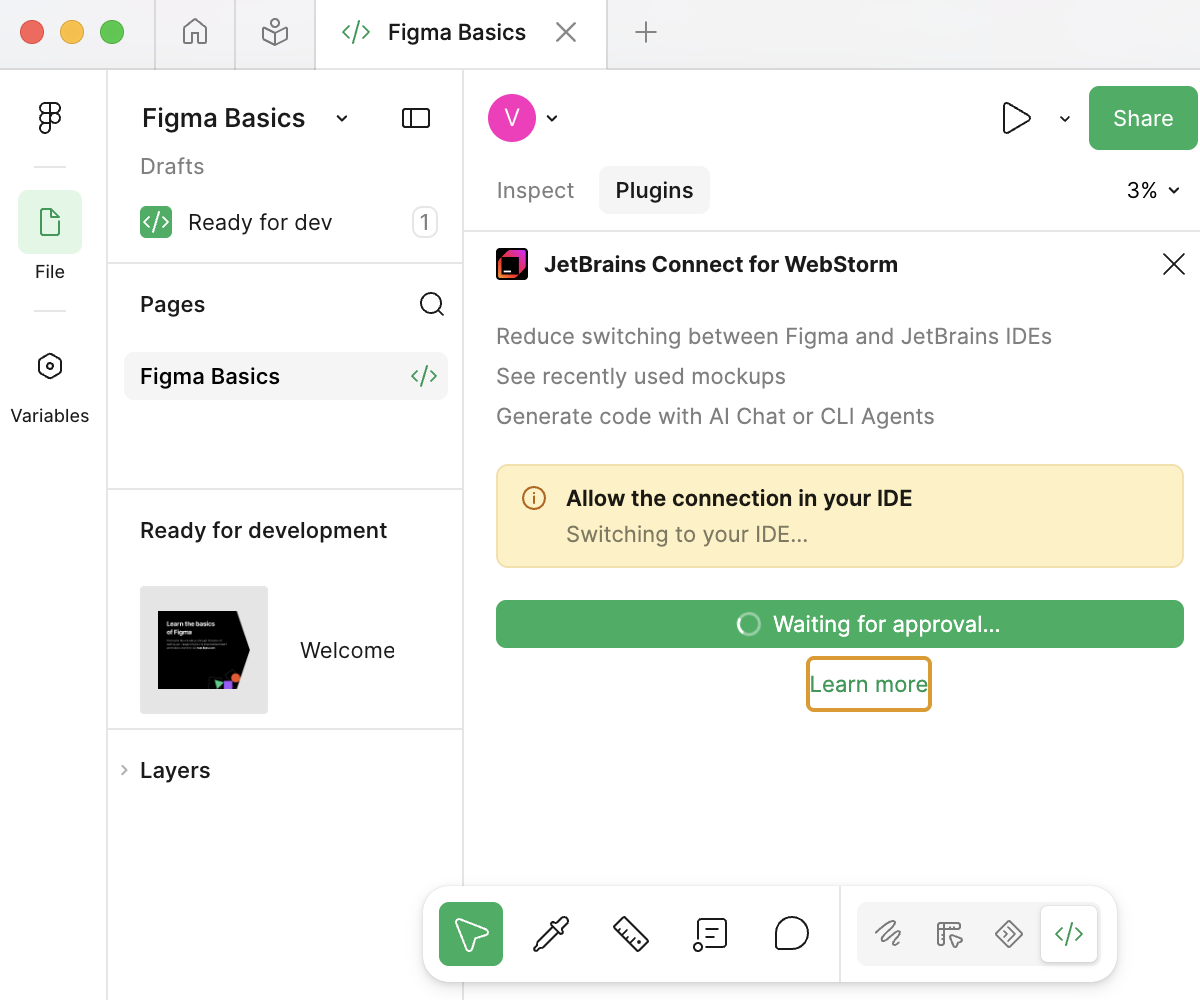Open the Home tab icon

(195, 33)
